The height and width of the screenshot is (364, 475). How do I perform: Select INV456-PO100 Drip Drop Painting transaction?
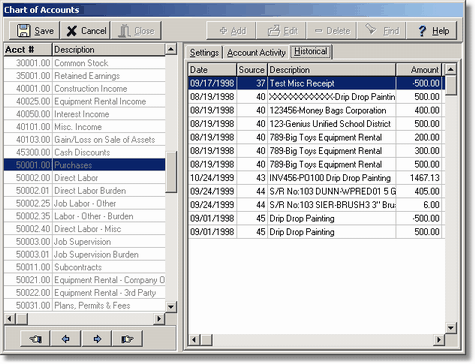pos(316,178)
